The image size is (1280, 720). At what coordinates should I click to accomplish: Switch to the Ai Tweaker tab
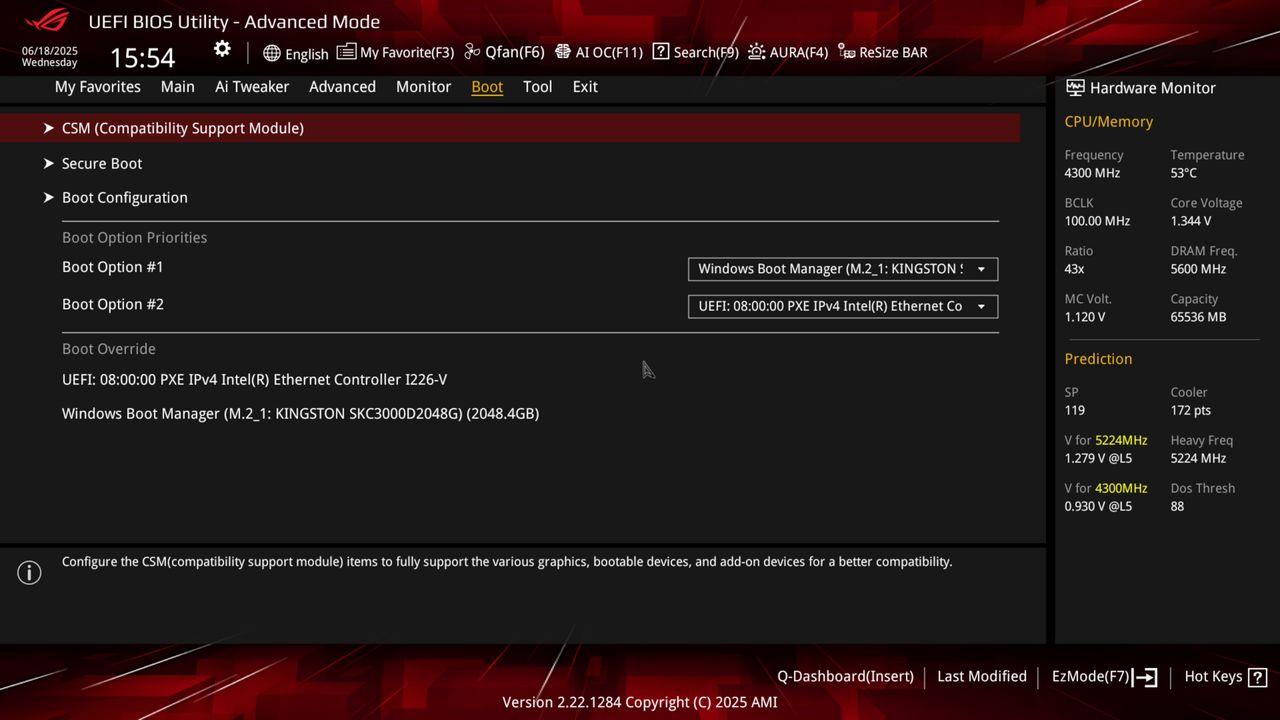coord(251,87)
